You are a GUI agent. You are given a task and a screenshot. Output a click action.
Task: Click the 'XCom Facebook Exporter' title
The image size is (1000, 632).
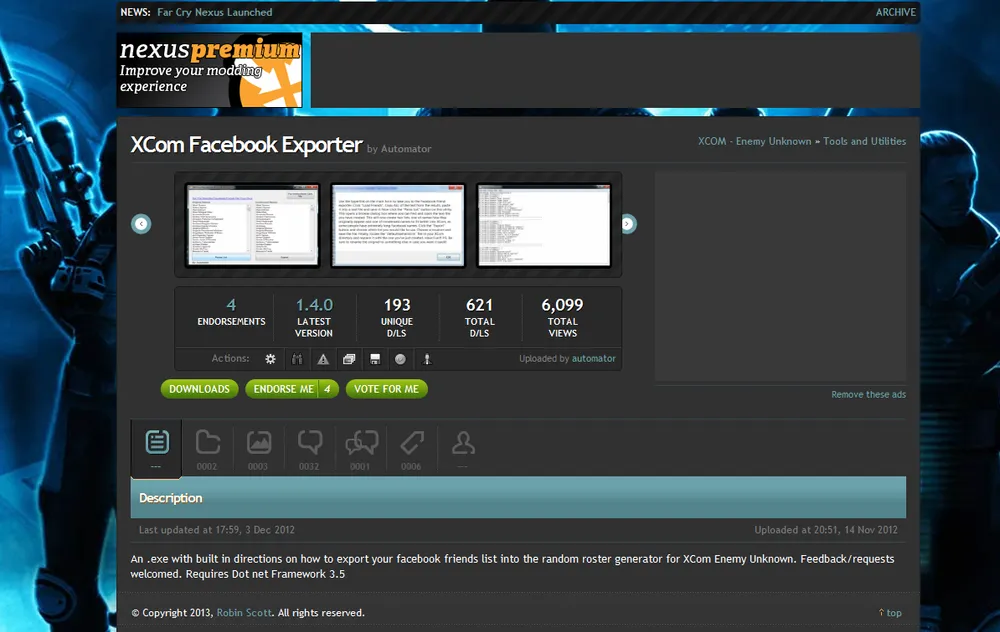[247, 145]
